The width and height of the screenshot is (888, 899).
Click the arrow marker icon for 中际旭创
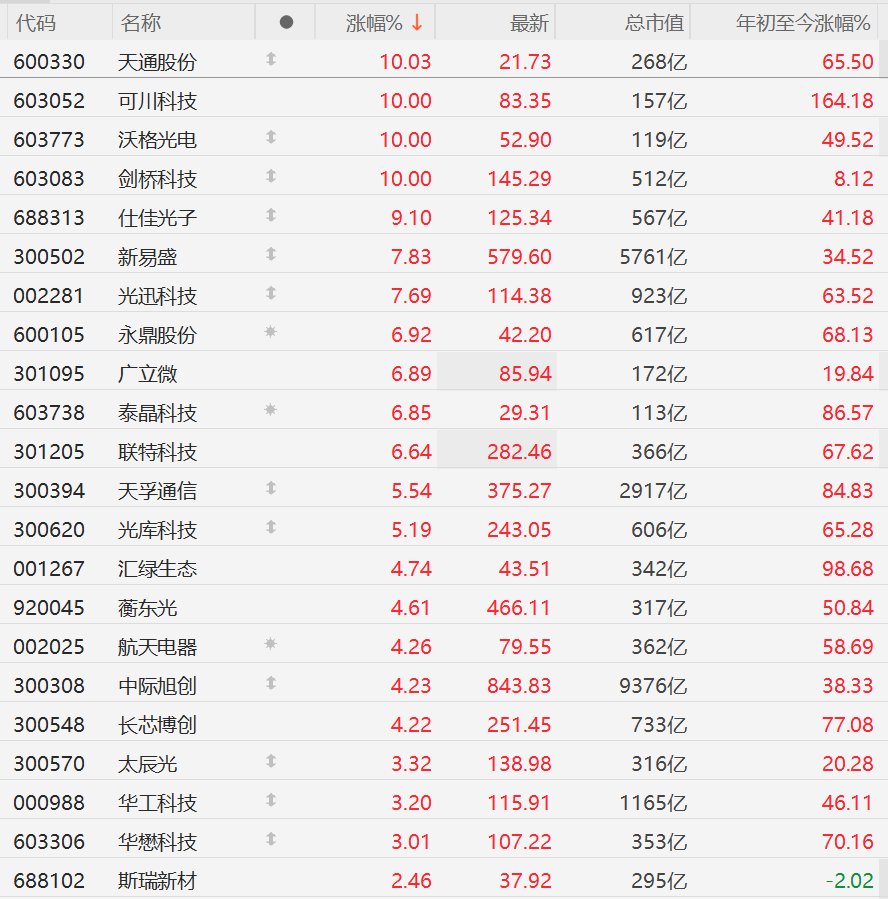[271, 683]
